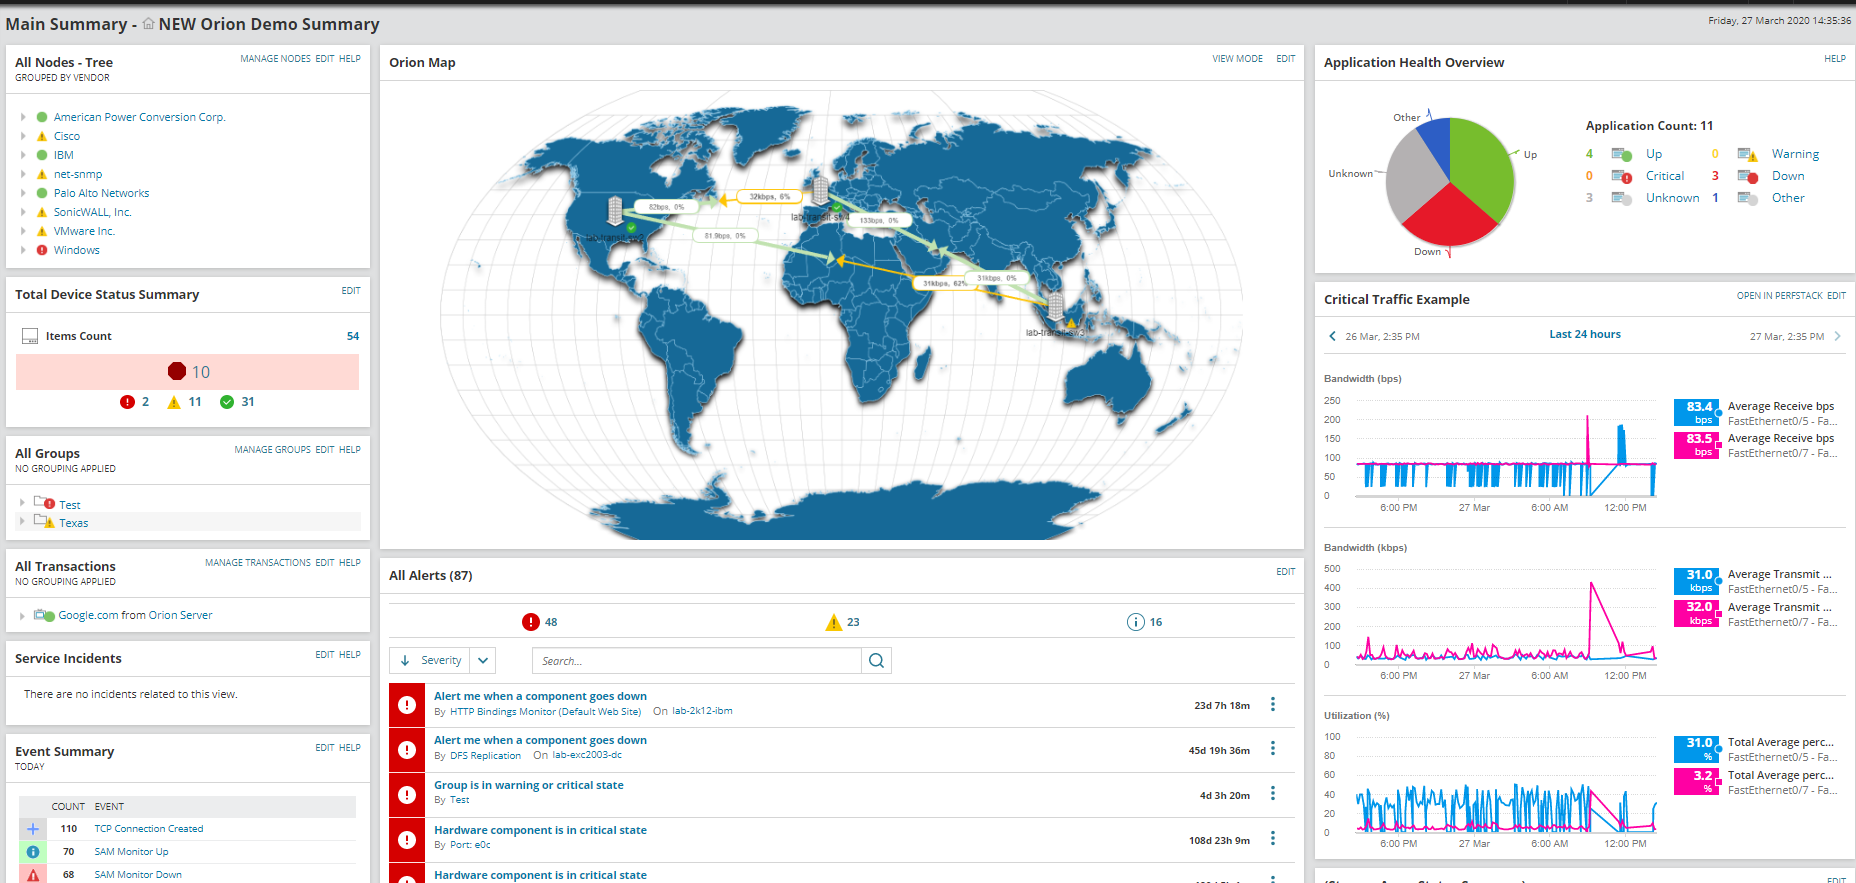Click the Items Count device icon
The image size is (1856, 883).
(x=30, y=336)
